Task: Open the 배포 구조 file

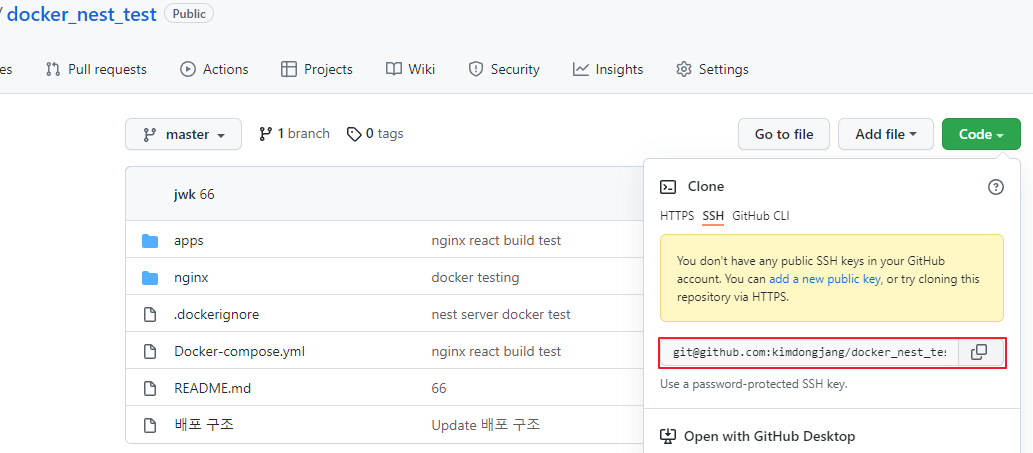Action: click(204, 425)
